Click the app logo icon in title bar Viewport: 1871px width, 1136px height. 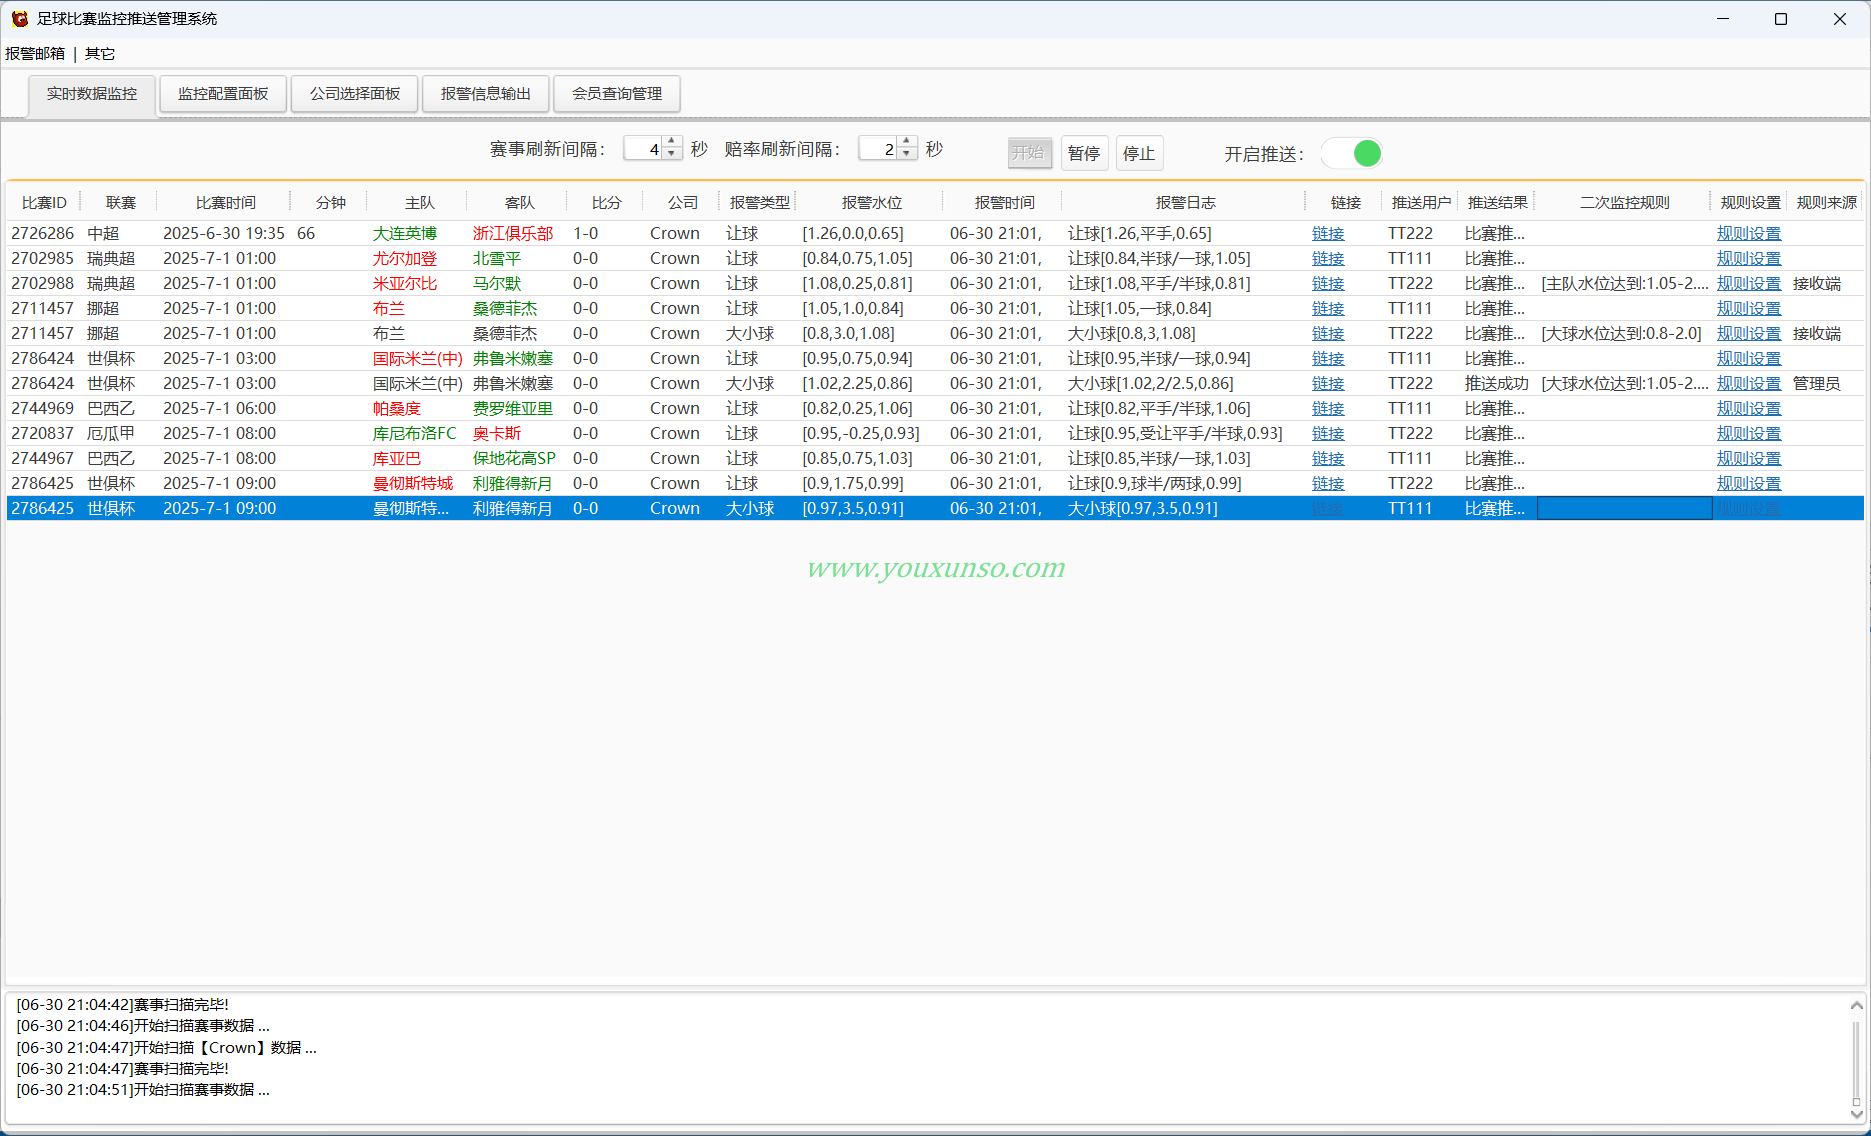[x=19, y=19]
